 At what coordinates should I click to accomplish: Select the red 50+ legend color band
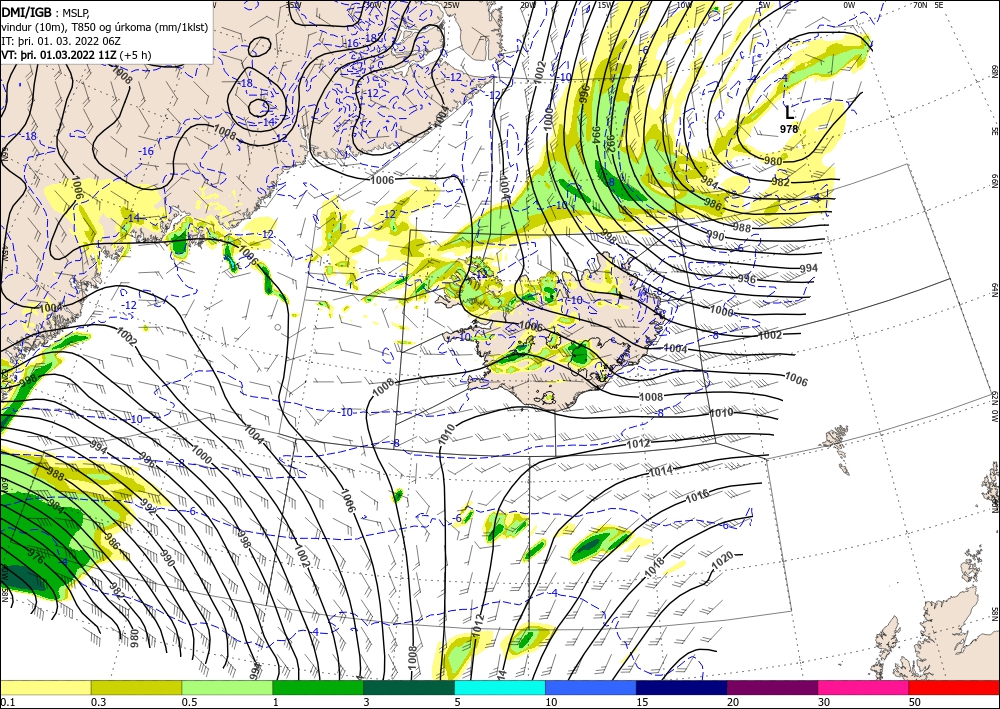954,687
